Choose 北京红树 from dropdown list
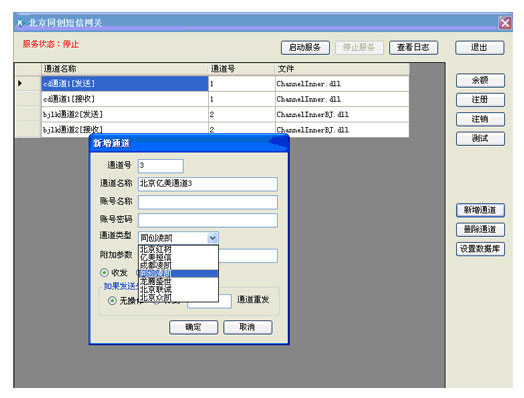The image size is (524, 398). click(178, 249)
